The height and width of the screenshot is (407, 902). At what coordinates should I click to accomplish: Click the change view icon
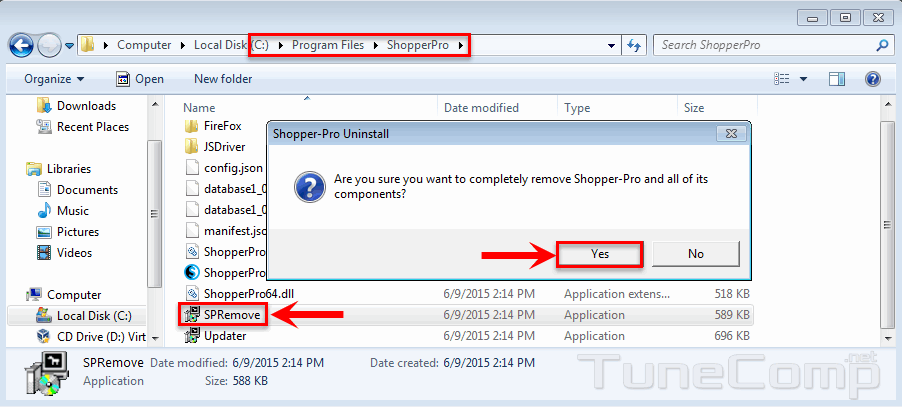(781, 79)
